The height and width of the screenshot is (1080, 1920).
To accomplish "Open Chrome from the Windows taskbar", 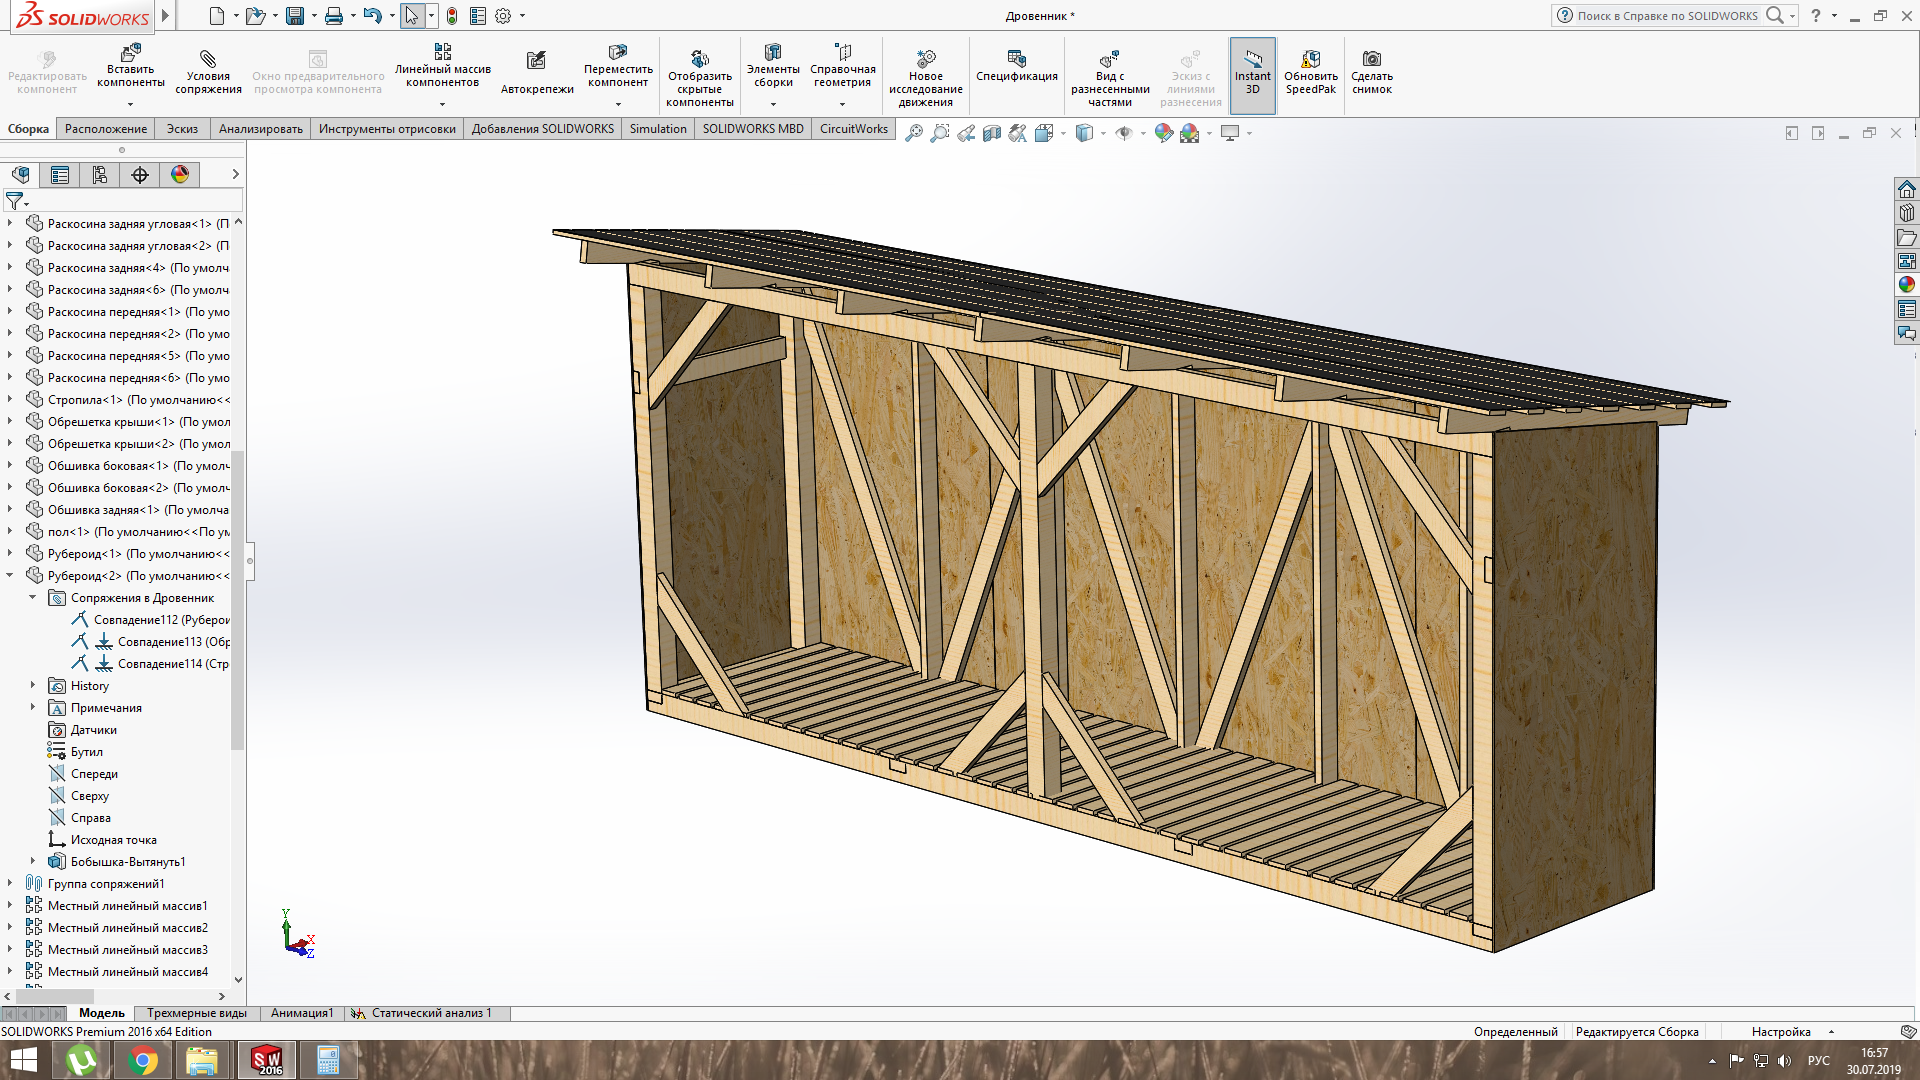I will click(x=143, y=1060).
